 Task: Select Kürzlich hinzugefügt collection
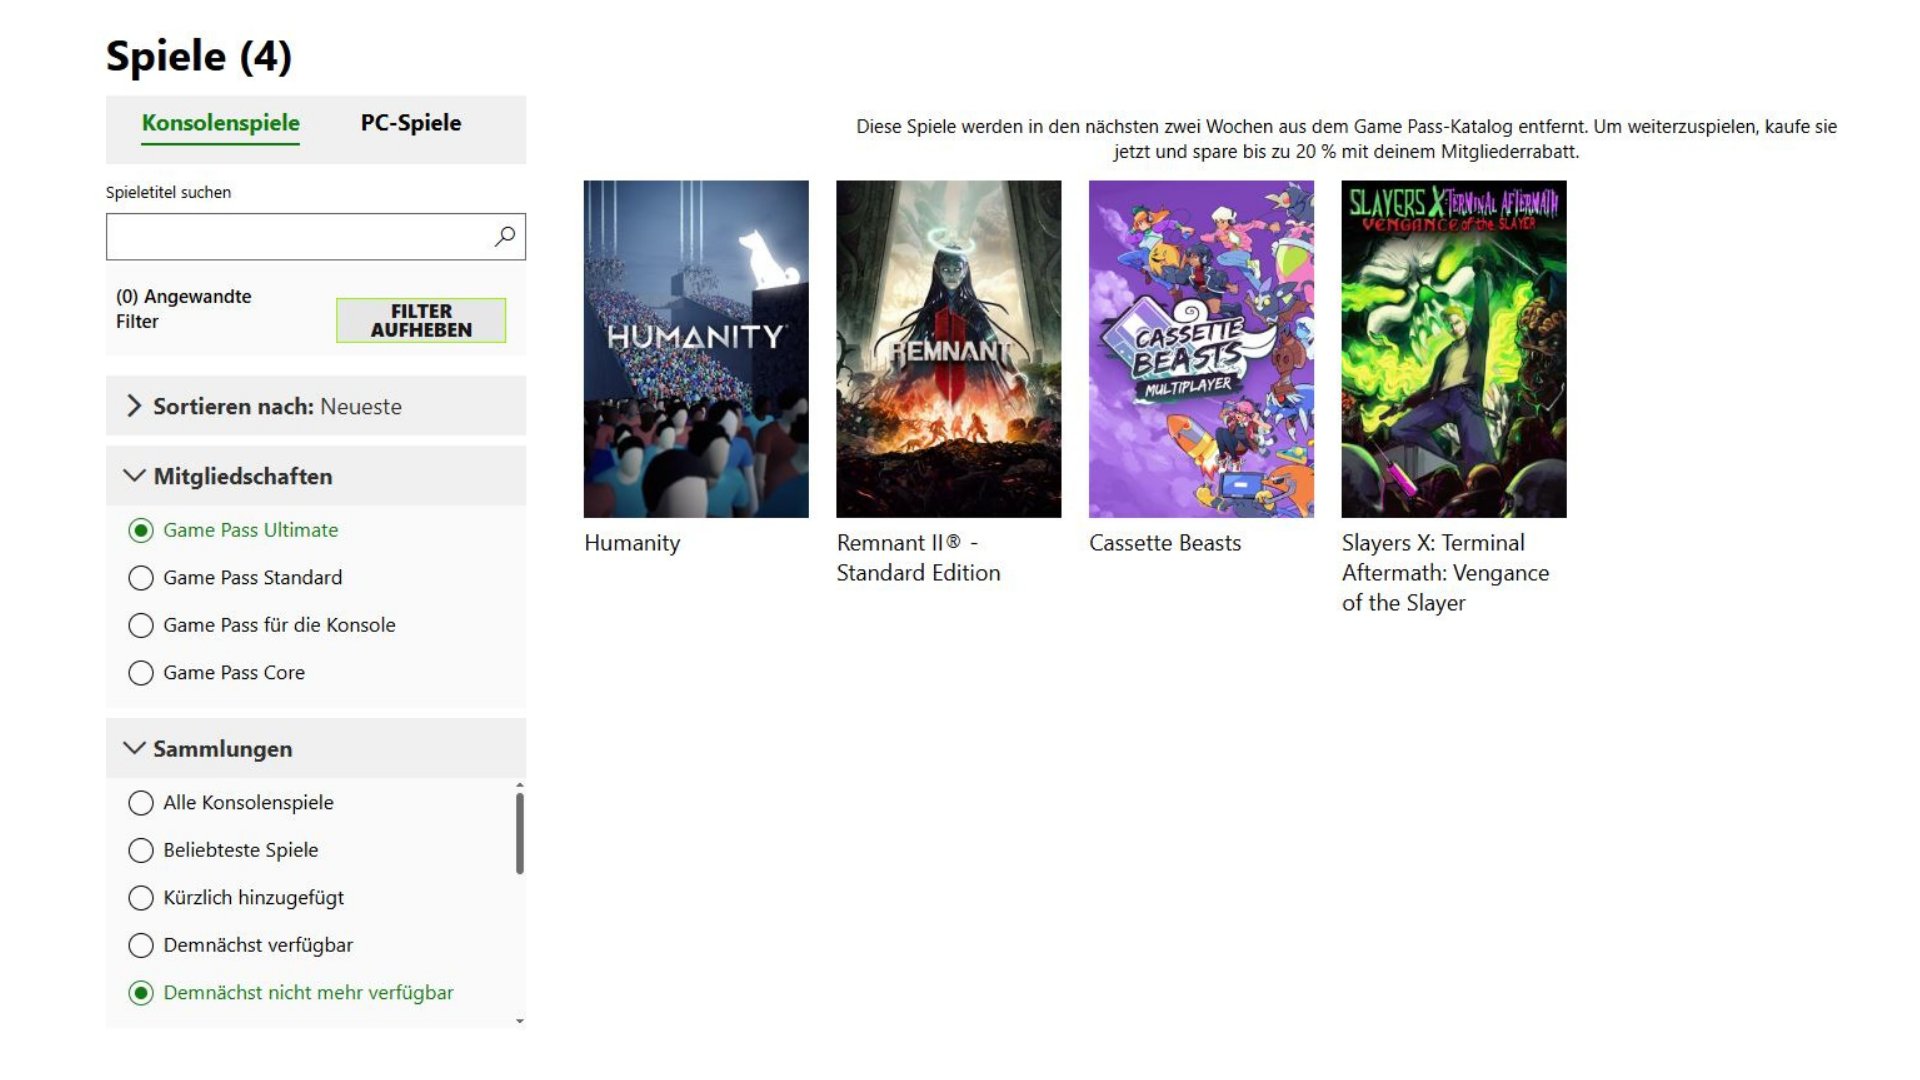point(141,898)
